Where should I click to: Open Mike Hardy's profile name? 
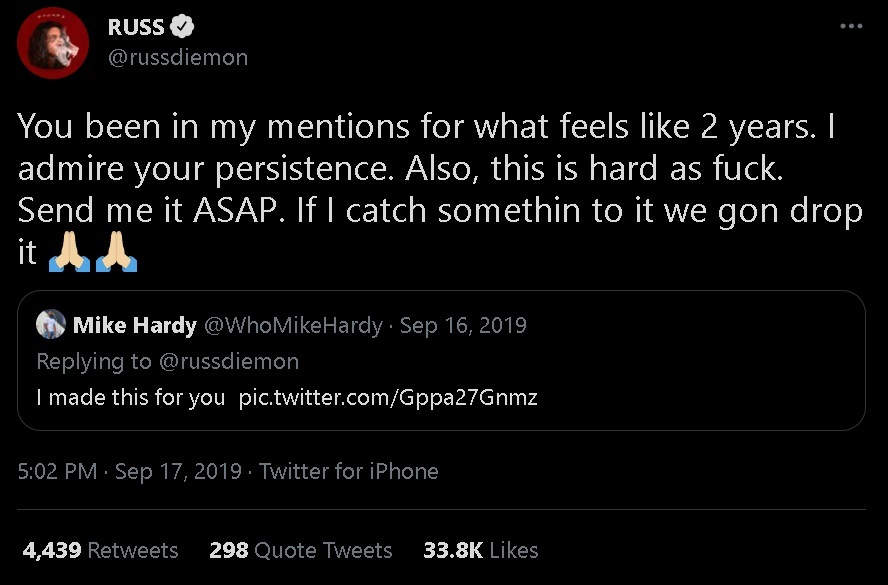point(134,325)
